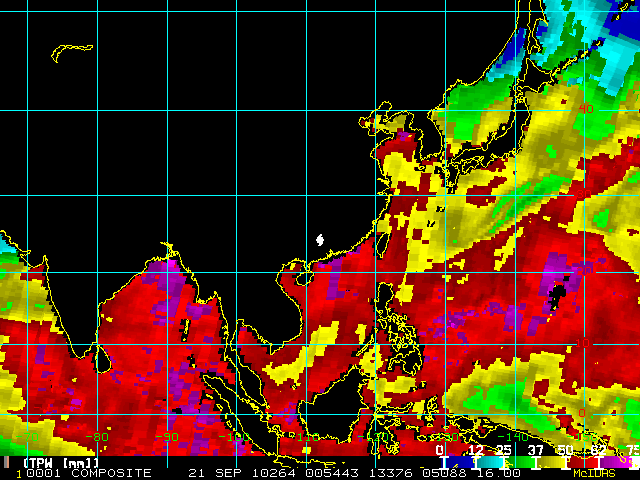Click the red equator latitude label "0"
Screen dimensions: 640x480
(582, 413)
